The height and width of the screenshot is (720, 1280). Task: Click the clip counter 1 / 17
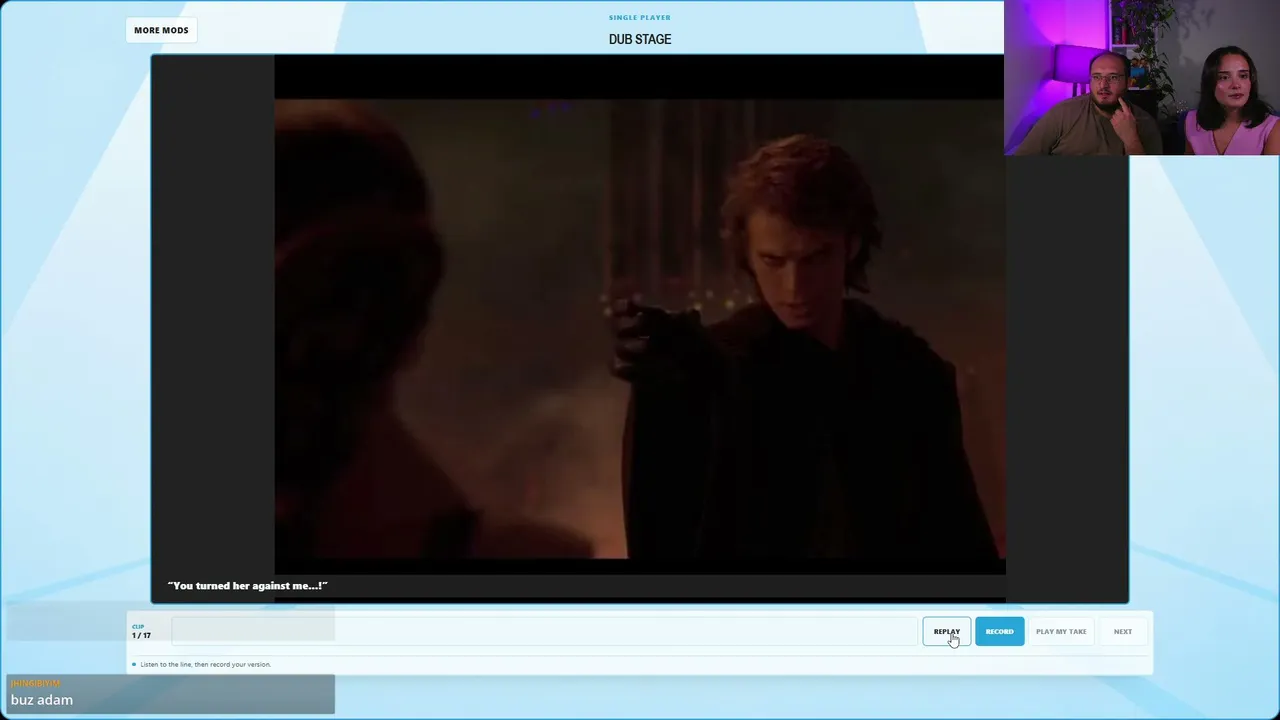(x=141, y=635)
